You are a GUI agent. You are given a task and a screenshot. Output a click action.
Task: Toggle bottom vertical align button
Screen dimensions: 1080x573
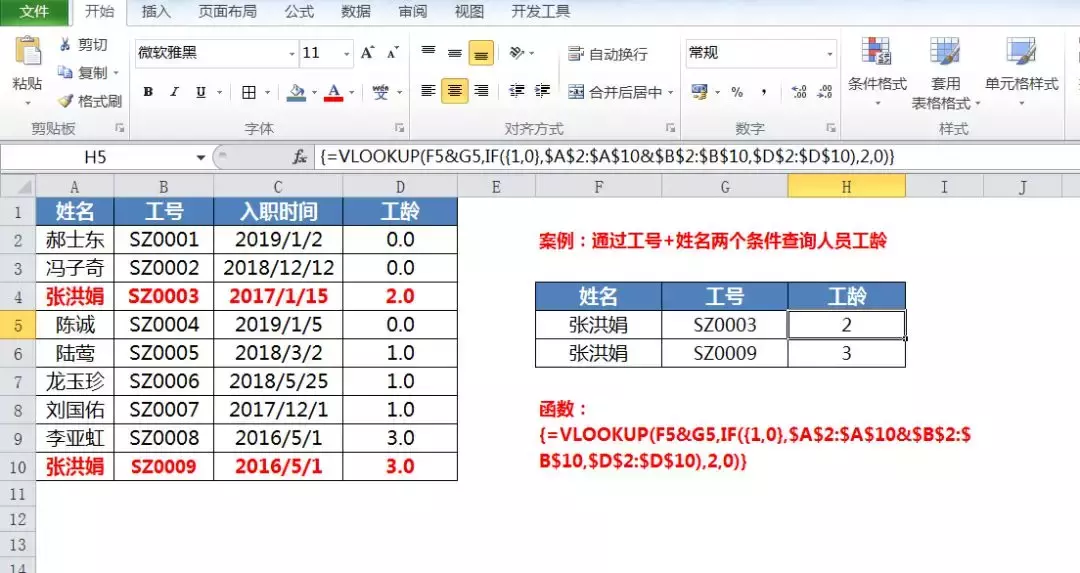(x=481, y=53)
